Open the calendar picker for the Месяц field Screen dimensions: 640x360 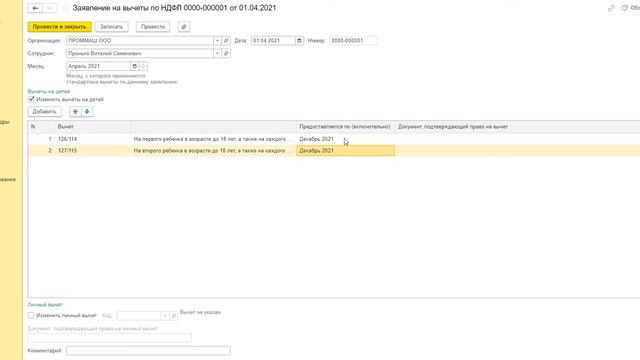pyautogui.click(x=134, y=66)
